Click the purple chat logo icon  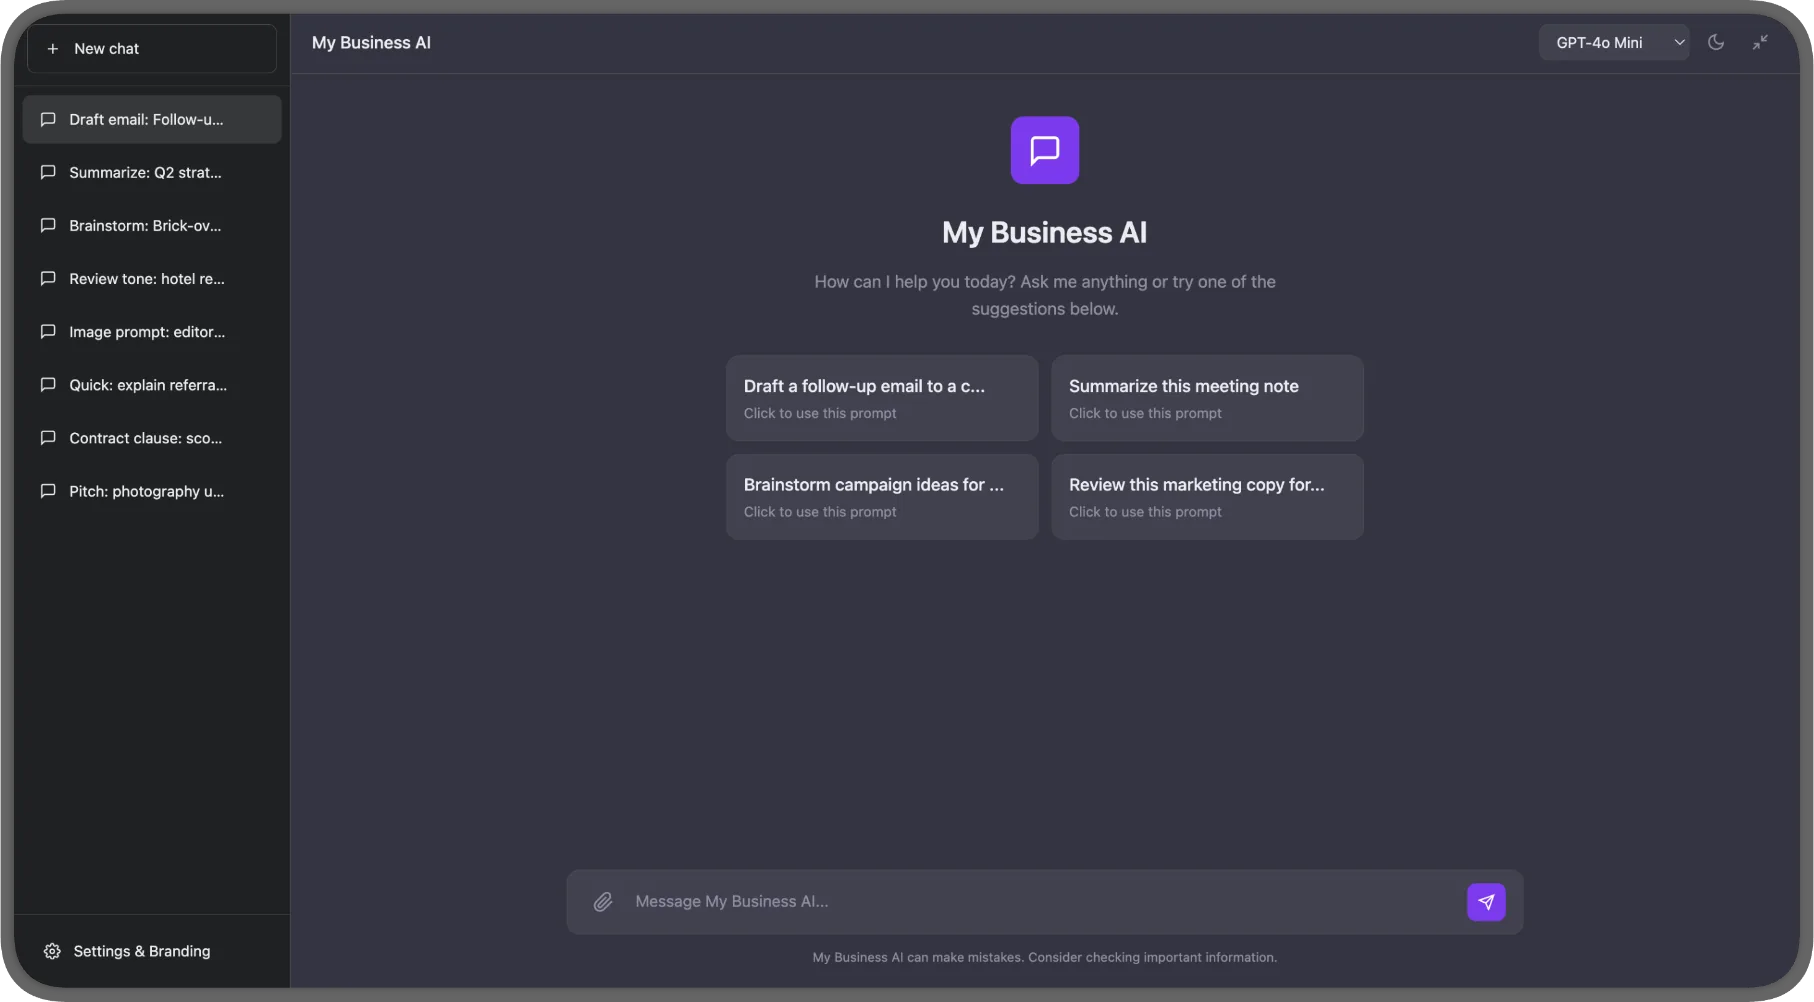pos(1045,150)
